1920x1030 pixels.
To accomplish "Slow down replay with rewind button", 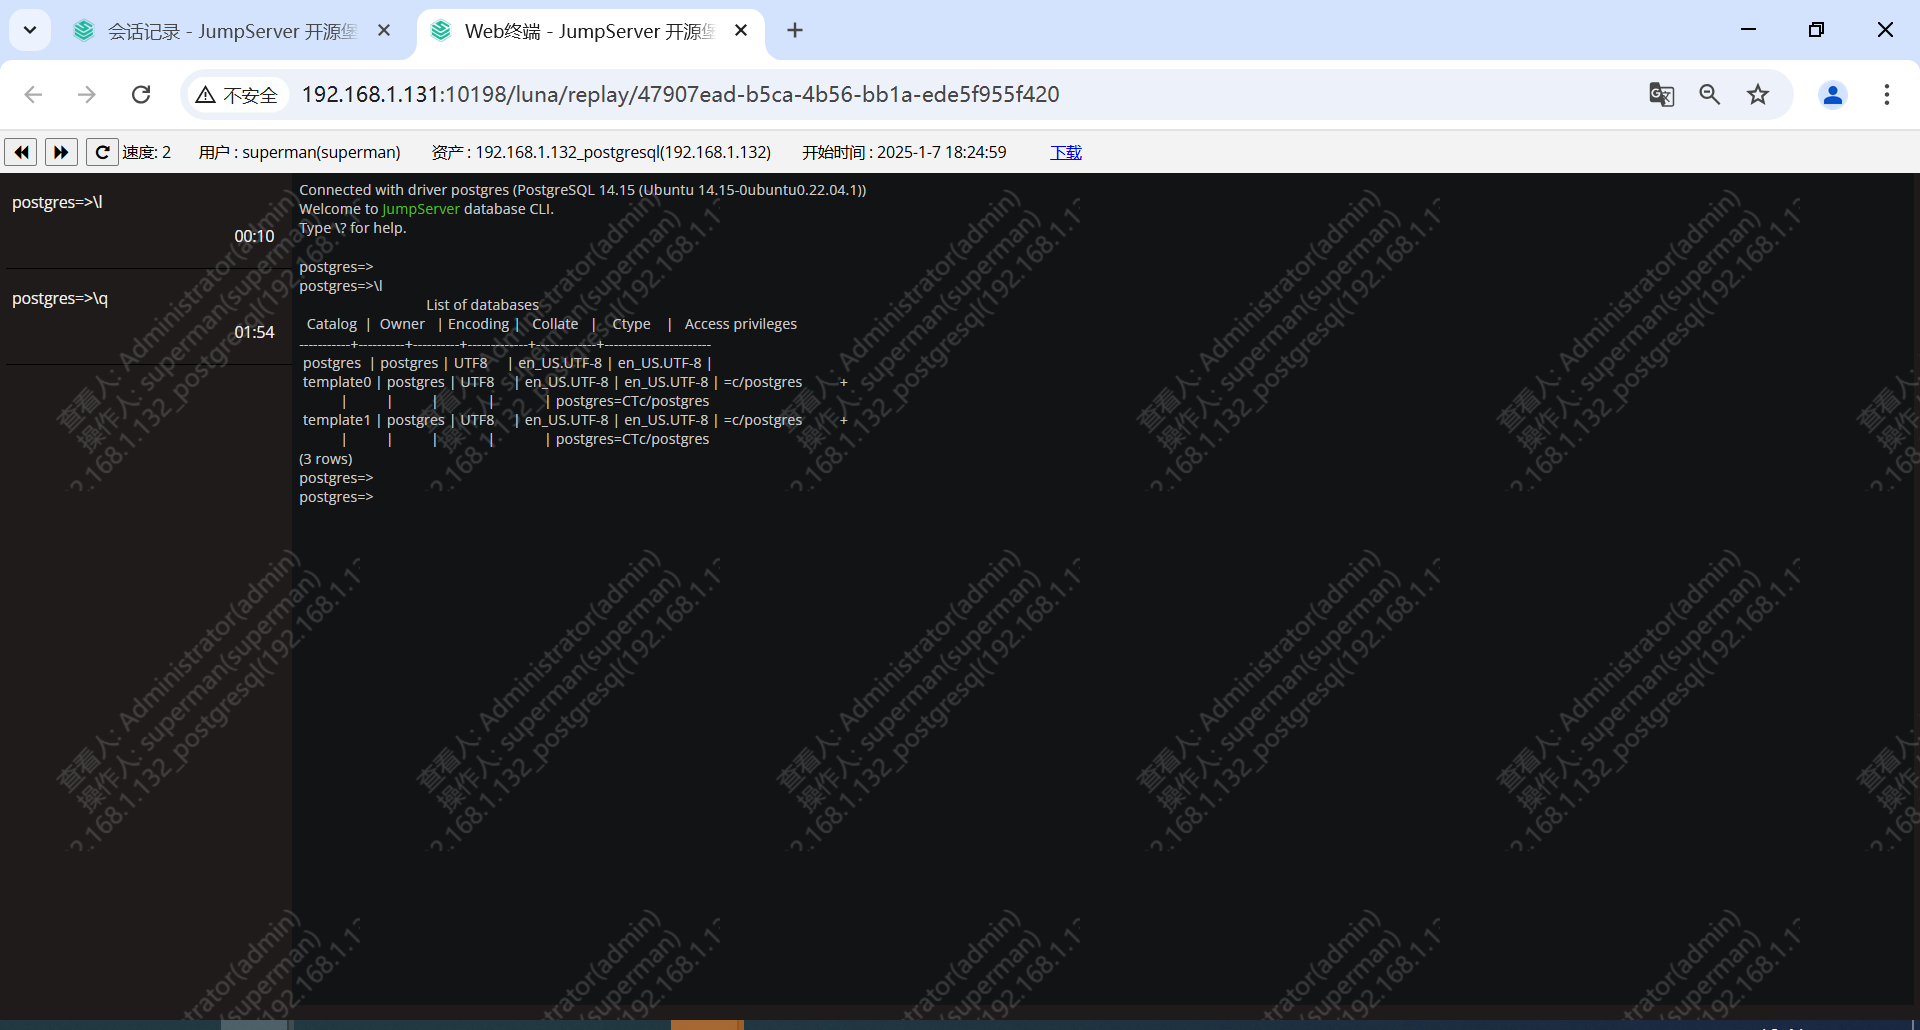I will [x=21, y=152].
